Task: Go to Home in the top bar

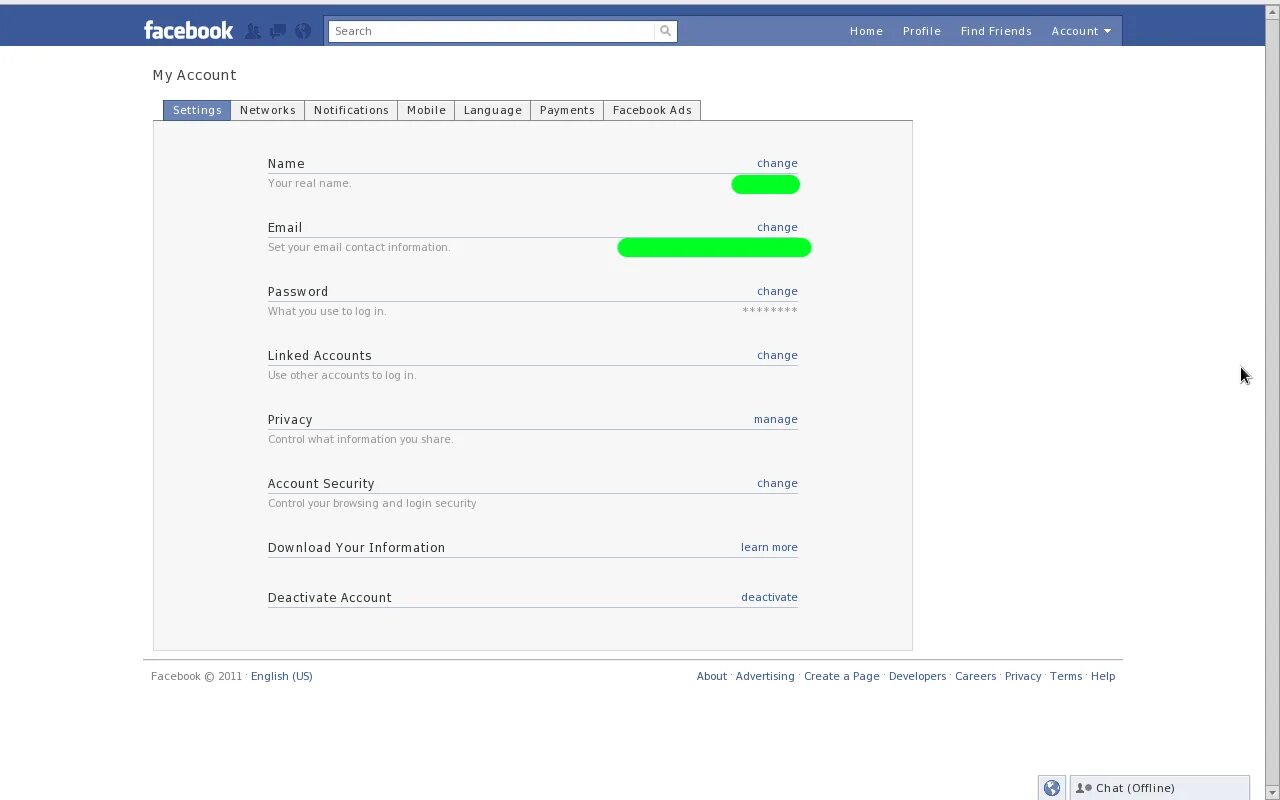Action: click(x=866, y=31)
